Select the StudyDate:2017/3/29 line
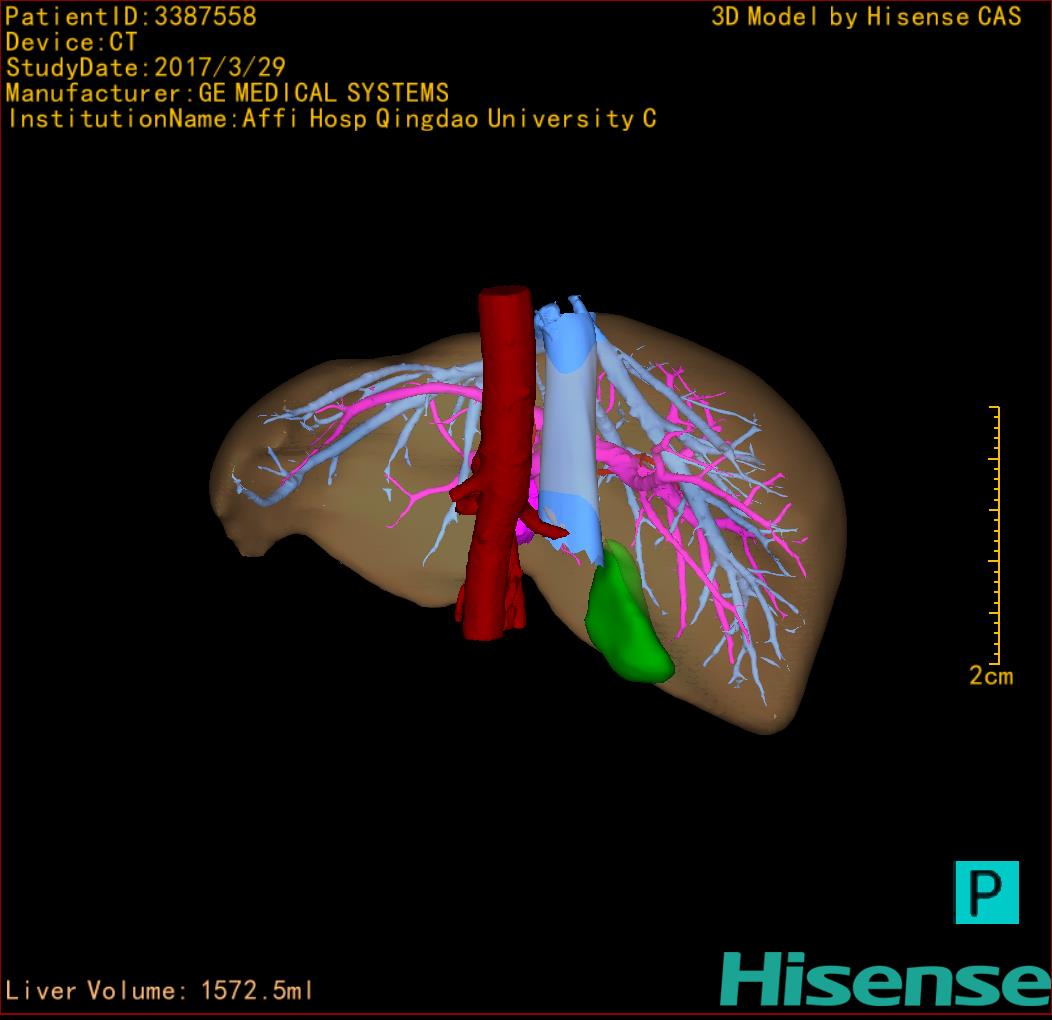This screenshot has height=1020, width=1052. click(146, 68)
